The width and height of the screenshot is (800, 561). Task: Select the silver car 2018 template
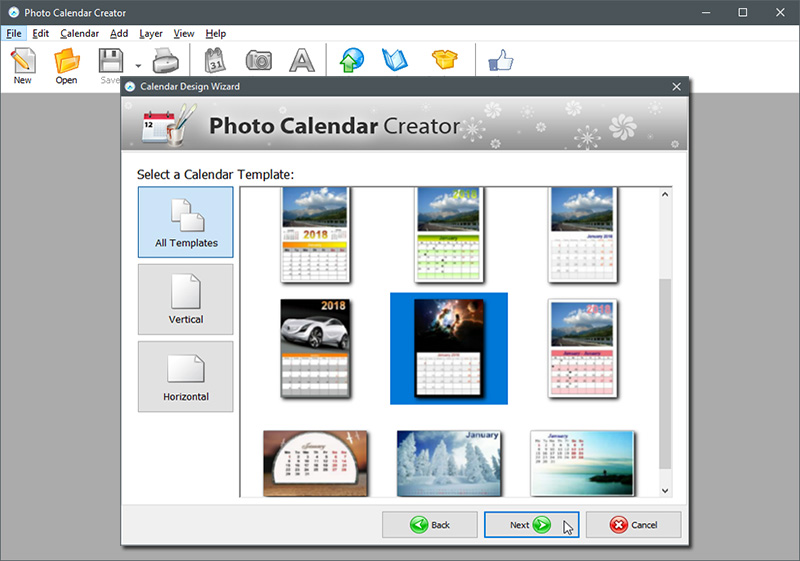click(x=315, y=348)
